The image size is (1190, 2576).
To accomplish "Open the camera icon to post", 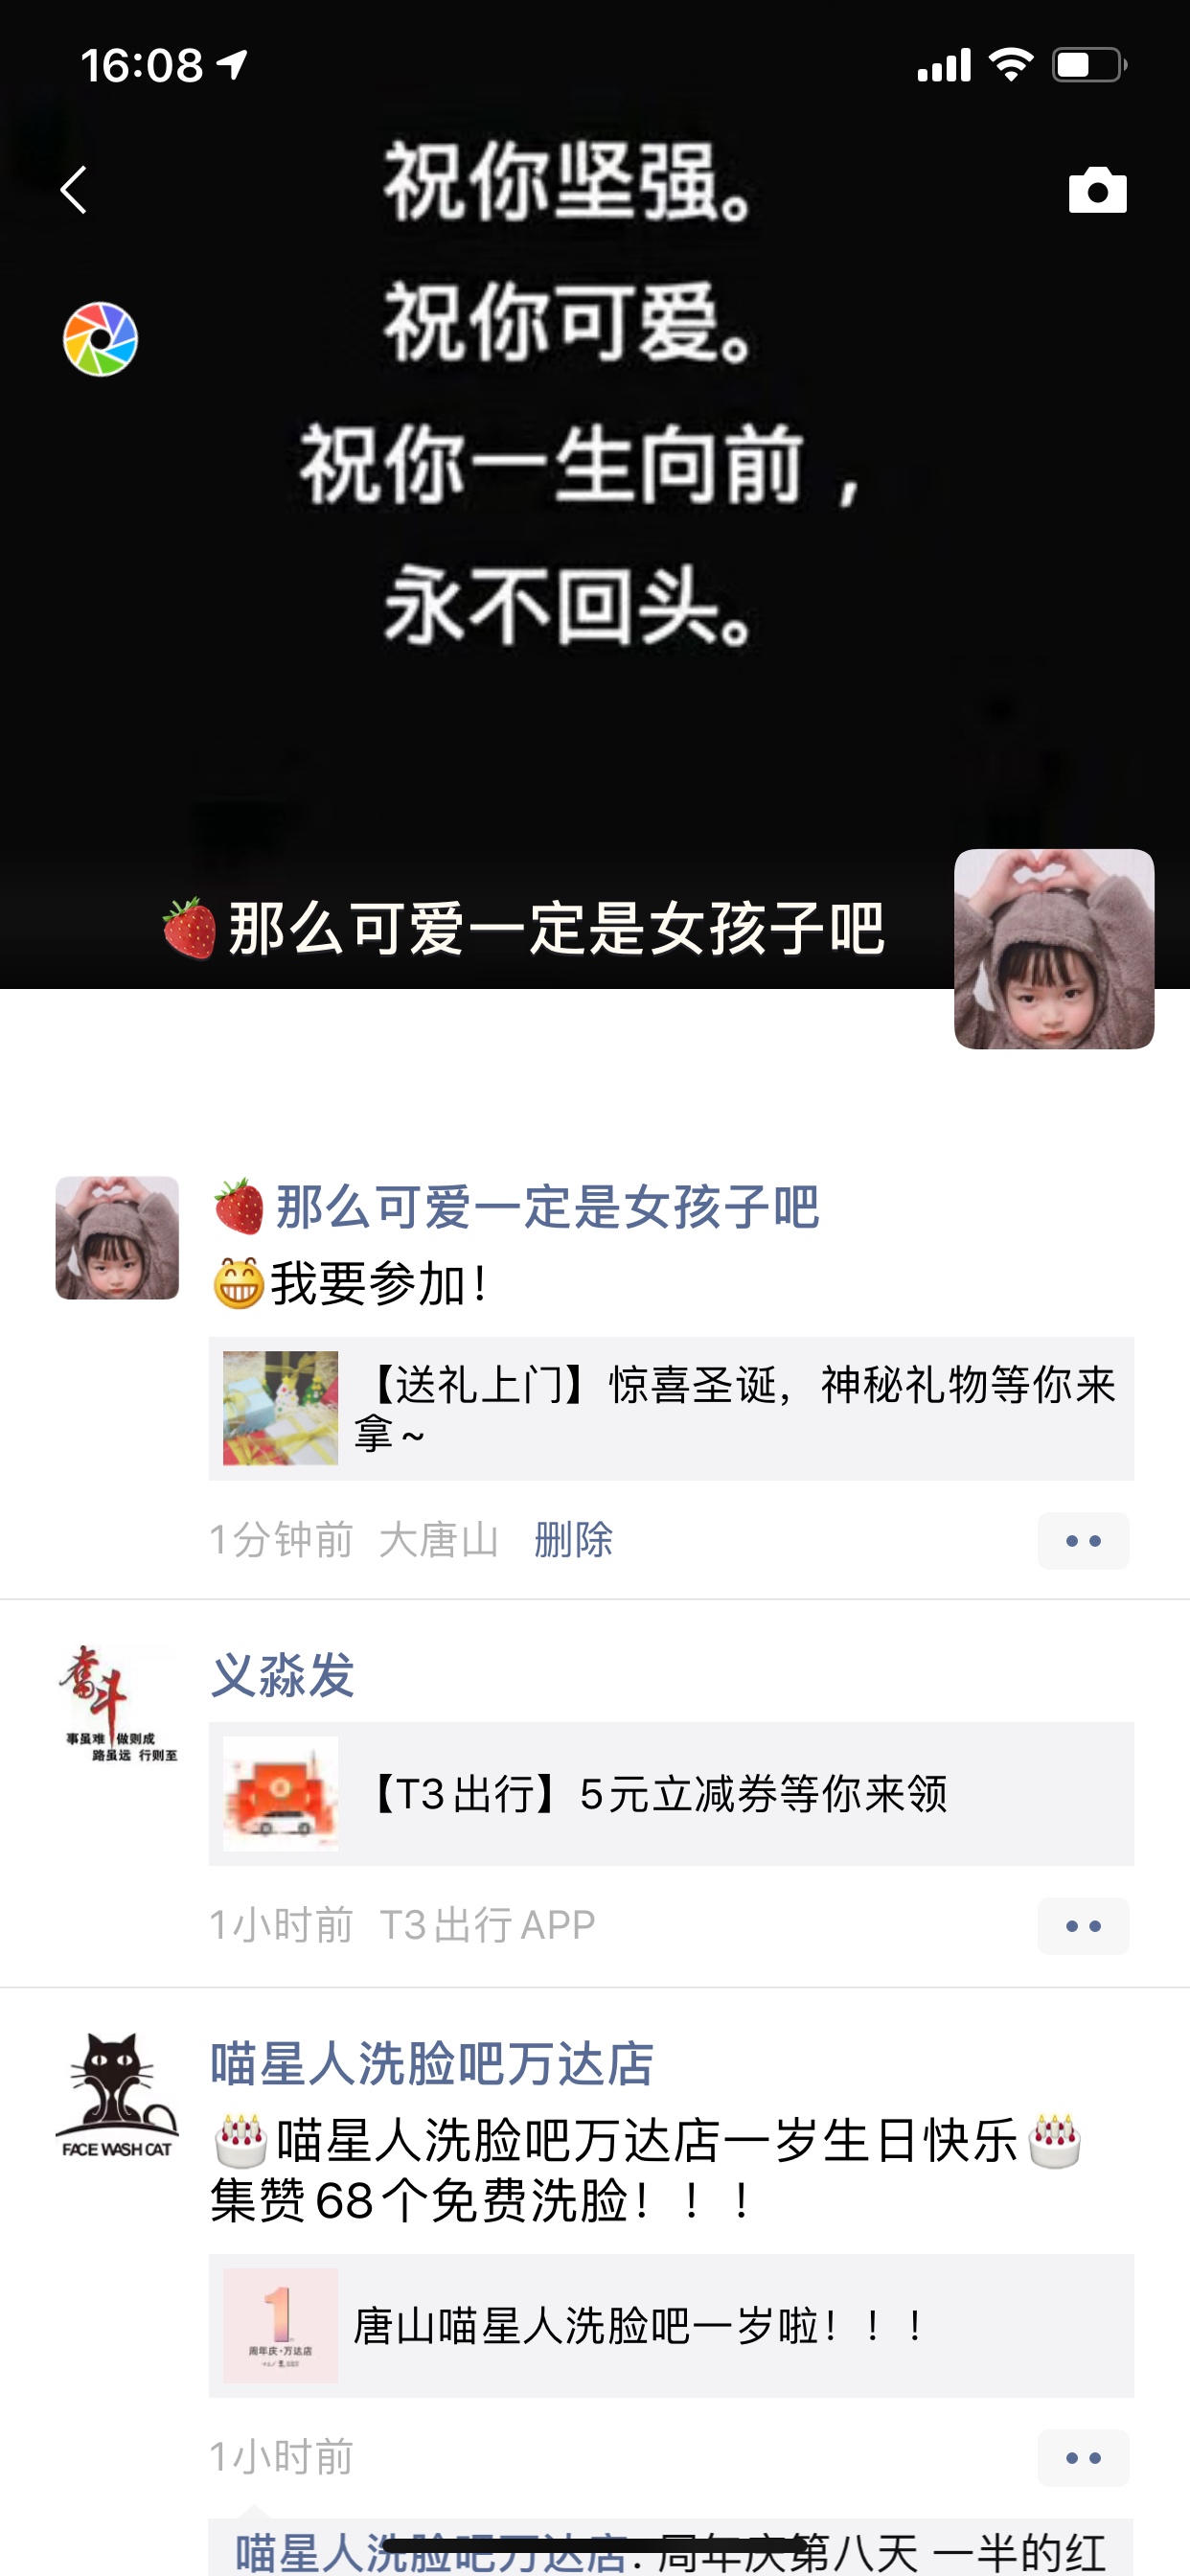I will click(x=1097, y=190).
